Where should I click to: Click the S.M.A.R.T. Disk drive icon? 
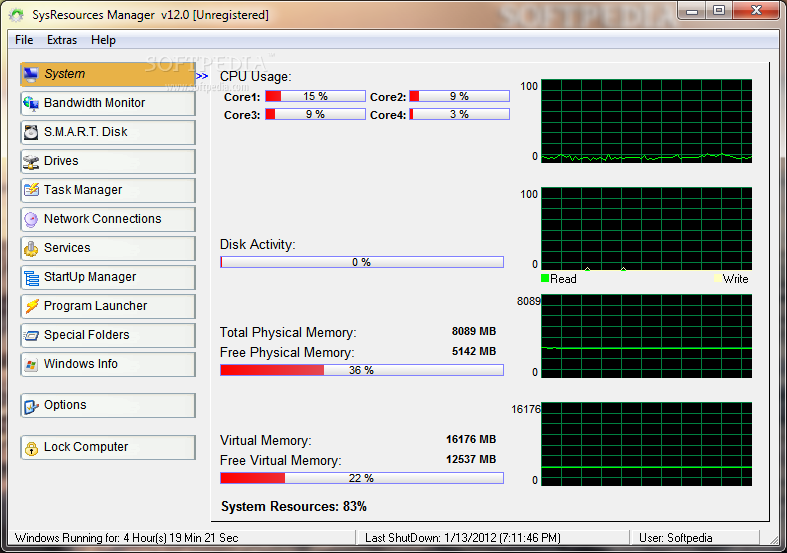tap(31, 132)
